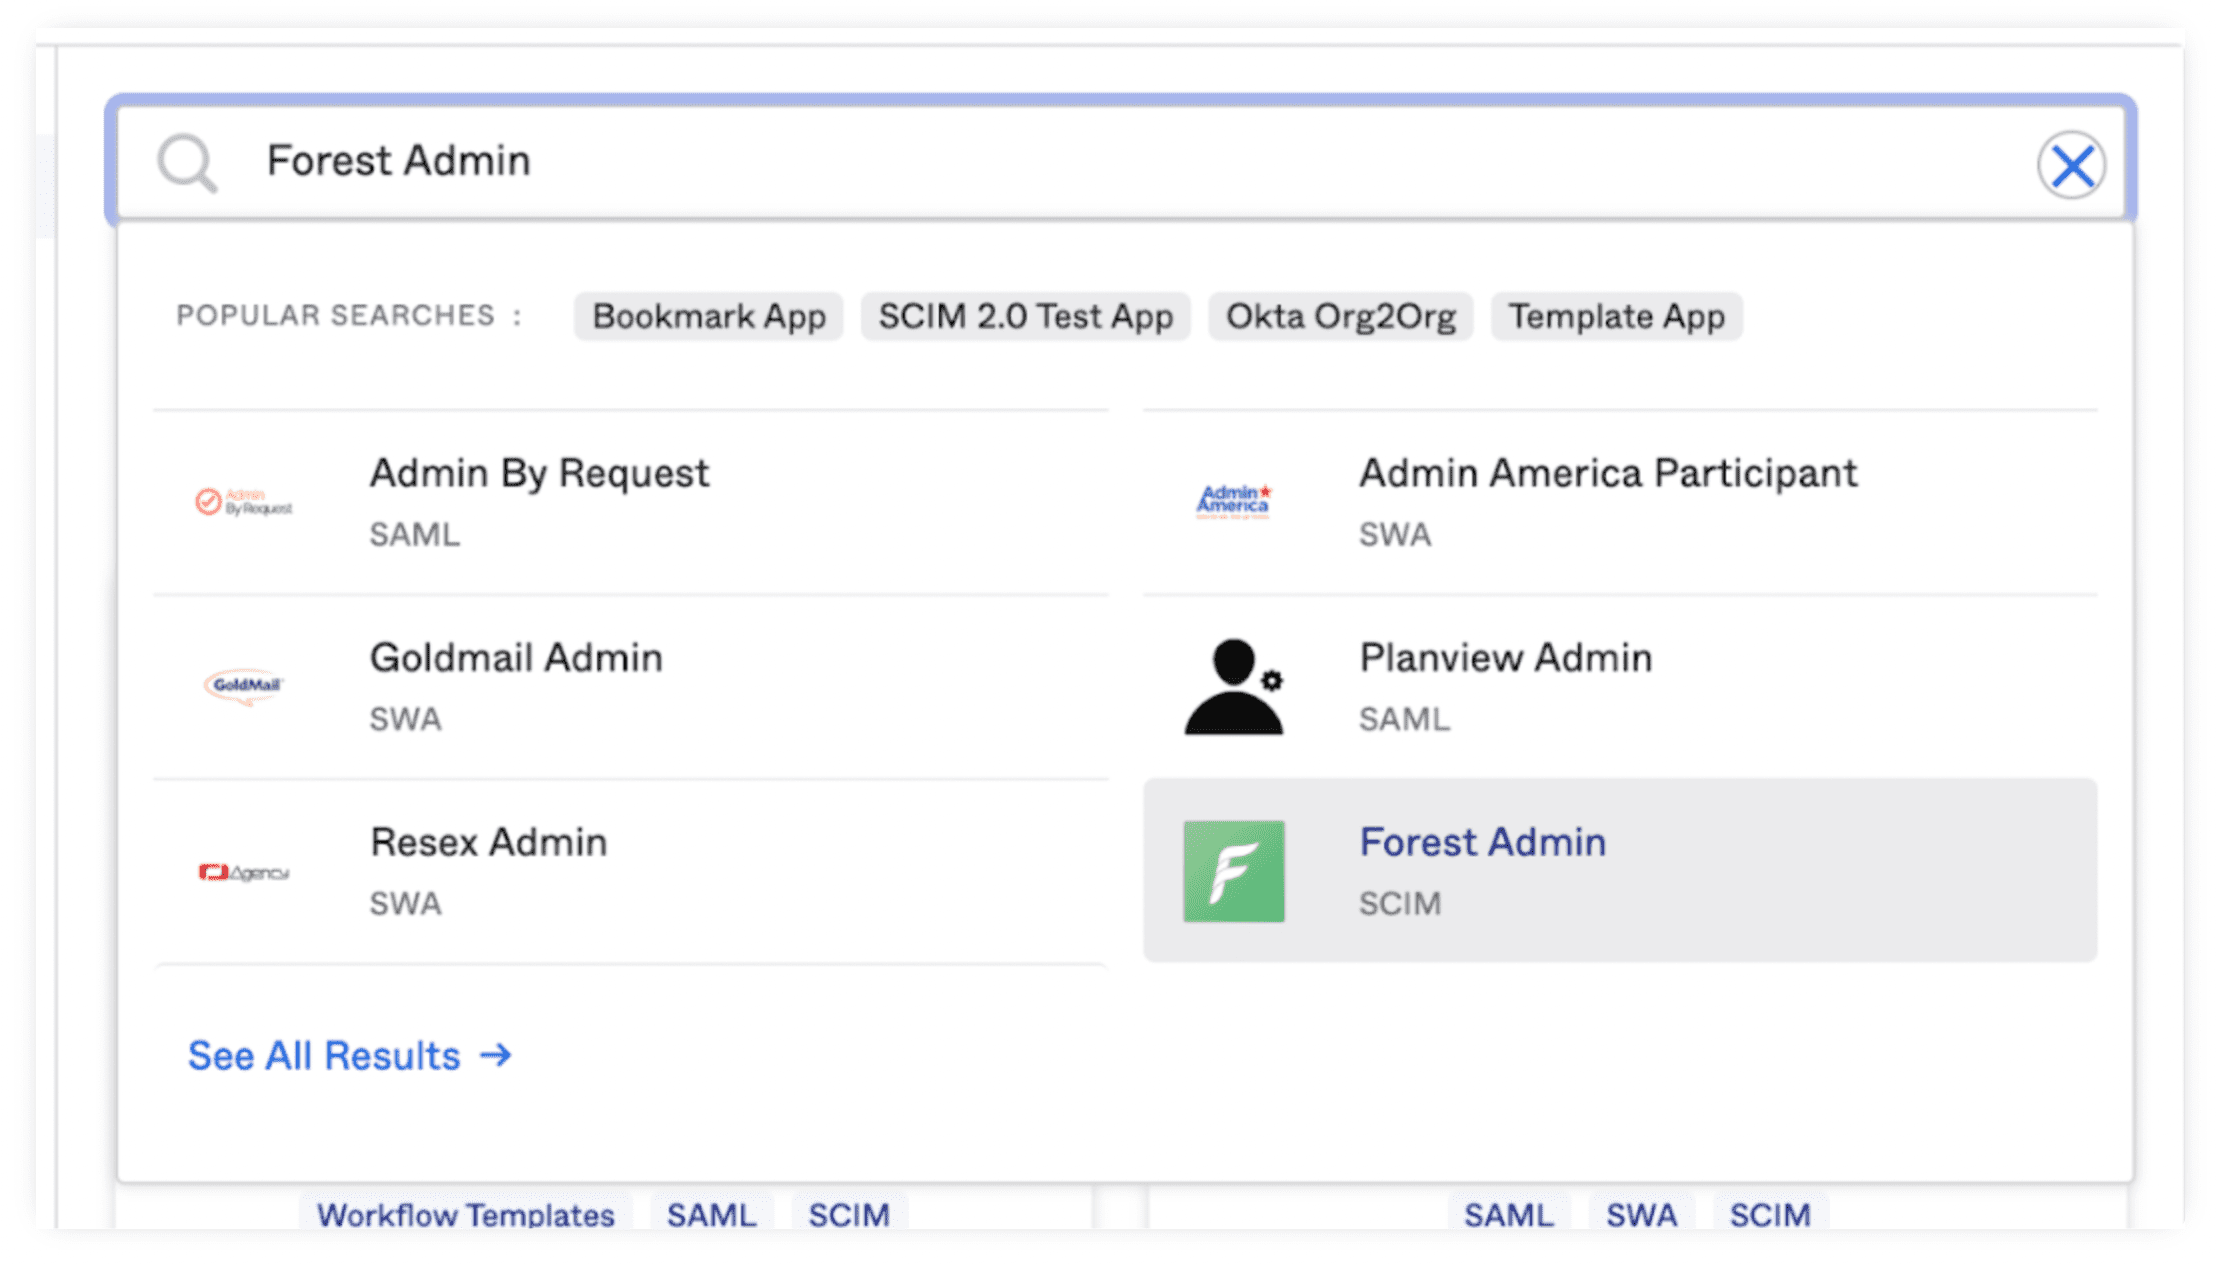Pick the Template App popular search

tap(1616, 317)
